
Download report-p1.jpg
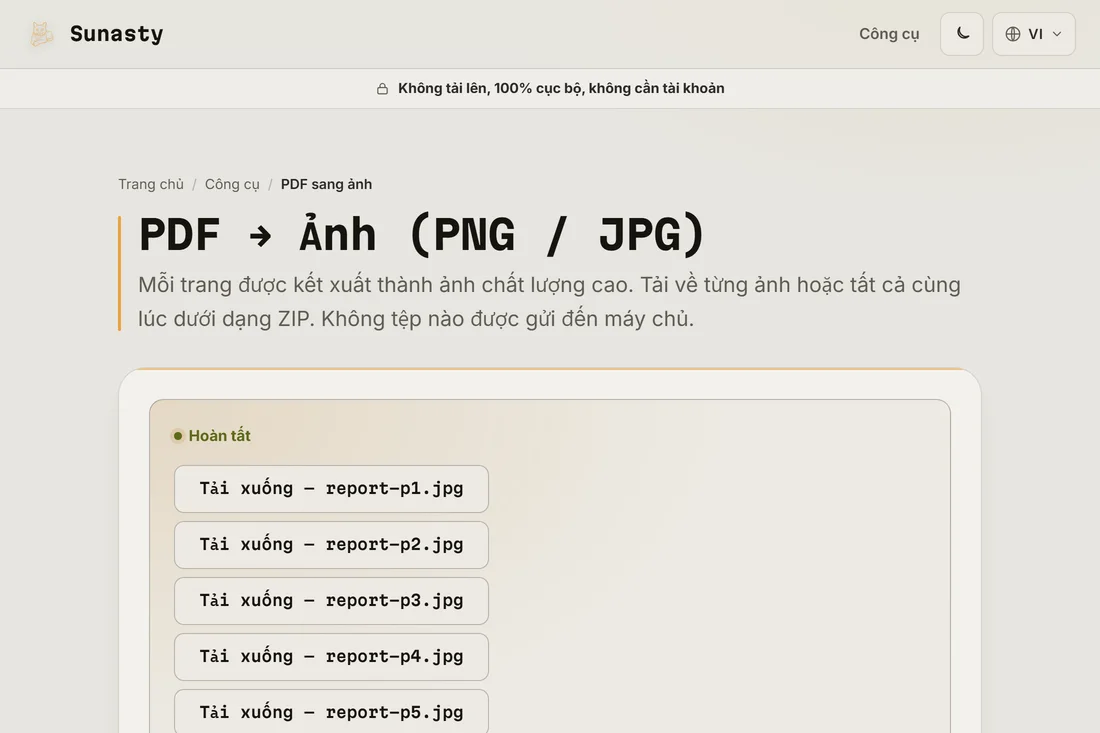tap(331, 489)
